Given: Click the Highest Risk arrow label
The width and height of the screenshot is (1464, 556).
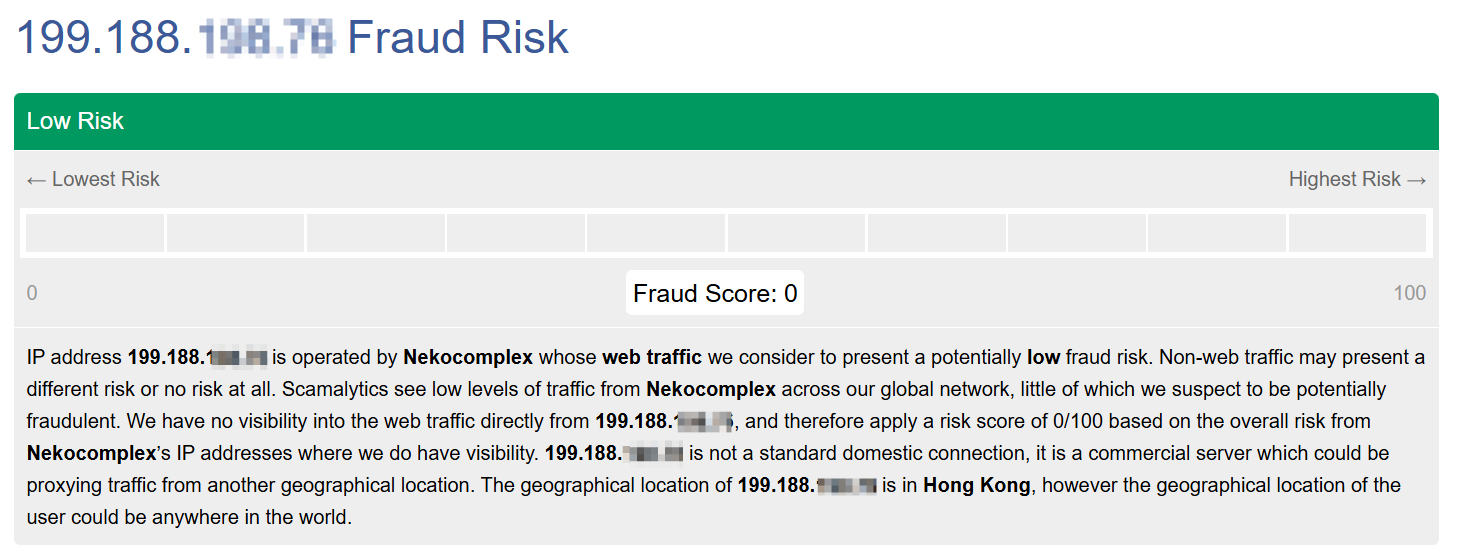Looking at the screenshot, I should pos(1357,179).
